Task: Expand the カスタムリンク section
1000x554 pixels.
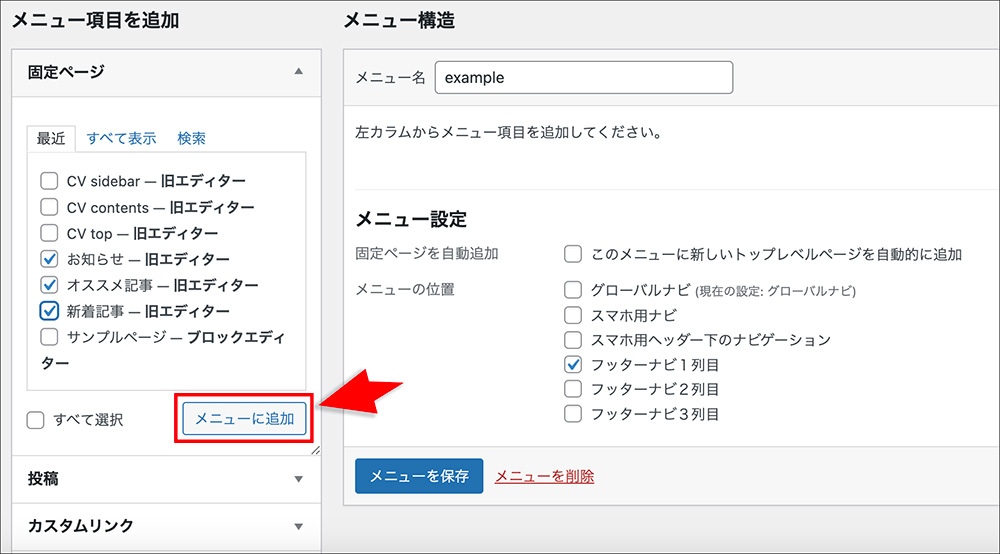Action: (x=298, y=526)
